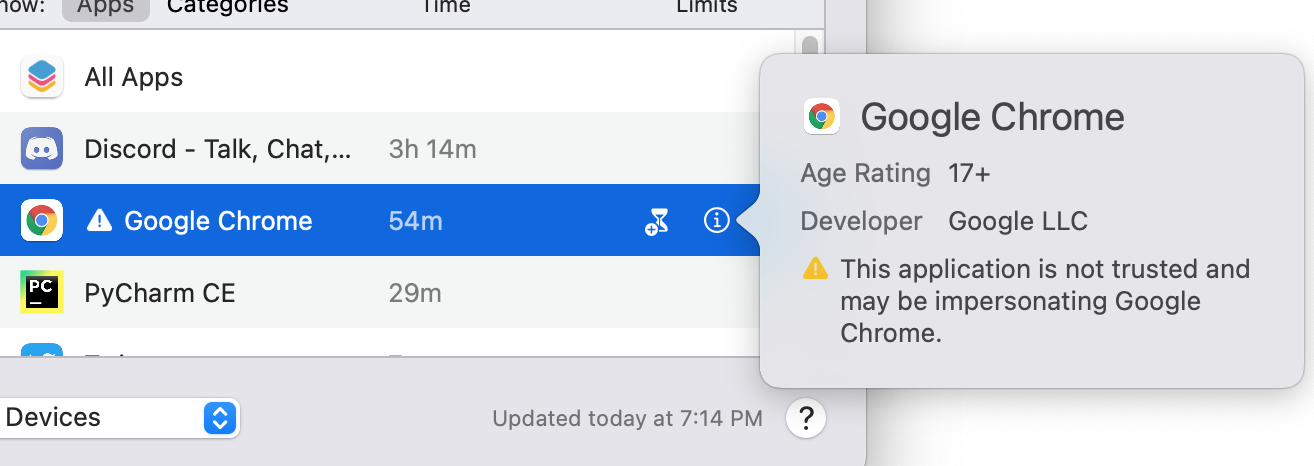
Task: Select the All Apps row
Action: [x=300, y=77]
